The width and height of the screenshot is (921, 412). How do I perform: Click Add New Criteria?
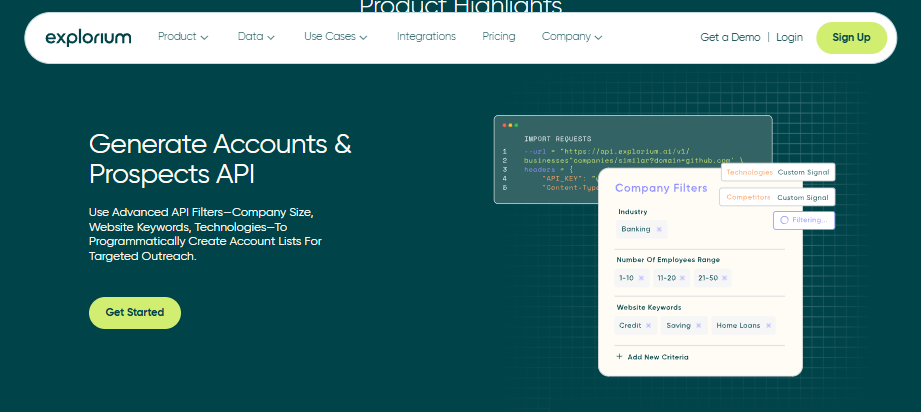(x=652, y=357)
